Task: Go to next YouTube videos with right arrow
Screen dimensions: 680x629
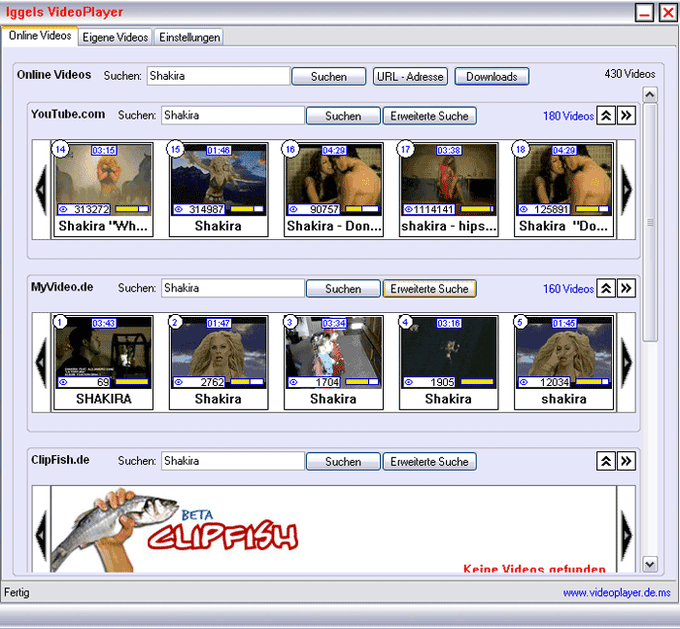Action: 626,190
